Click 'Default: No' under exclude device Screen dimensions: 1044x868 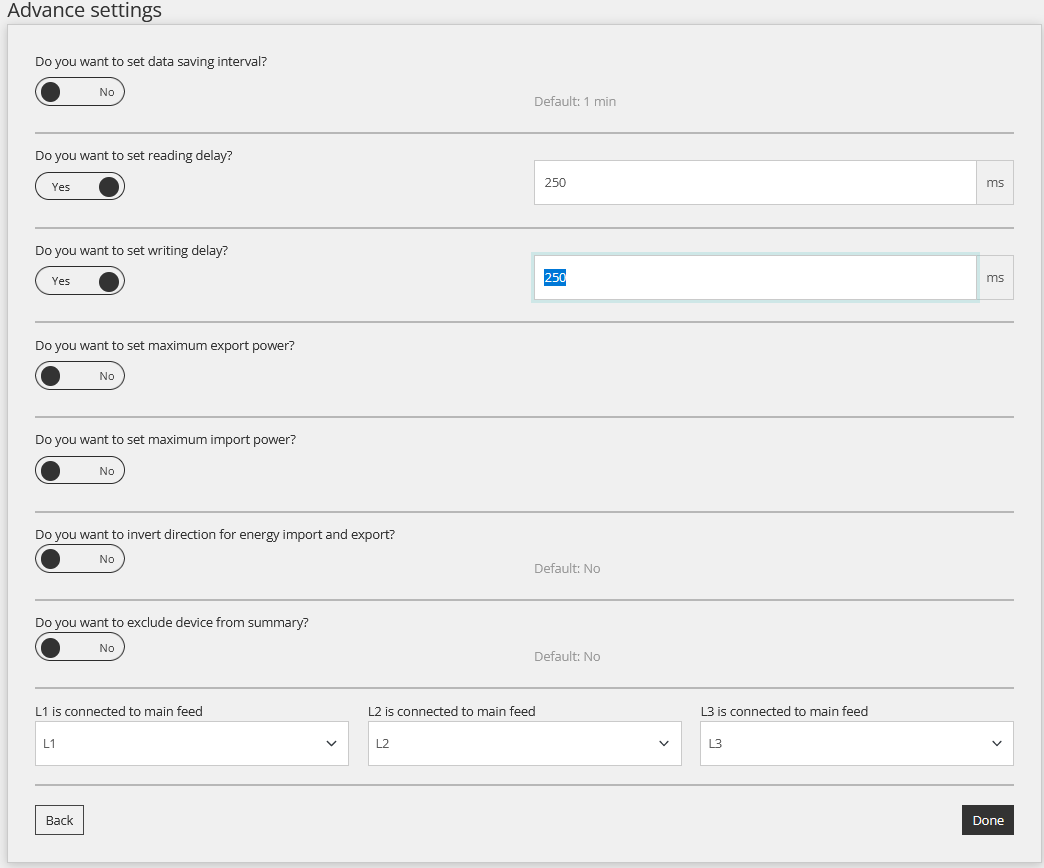567,656
